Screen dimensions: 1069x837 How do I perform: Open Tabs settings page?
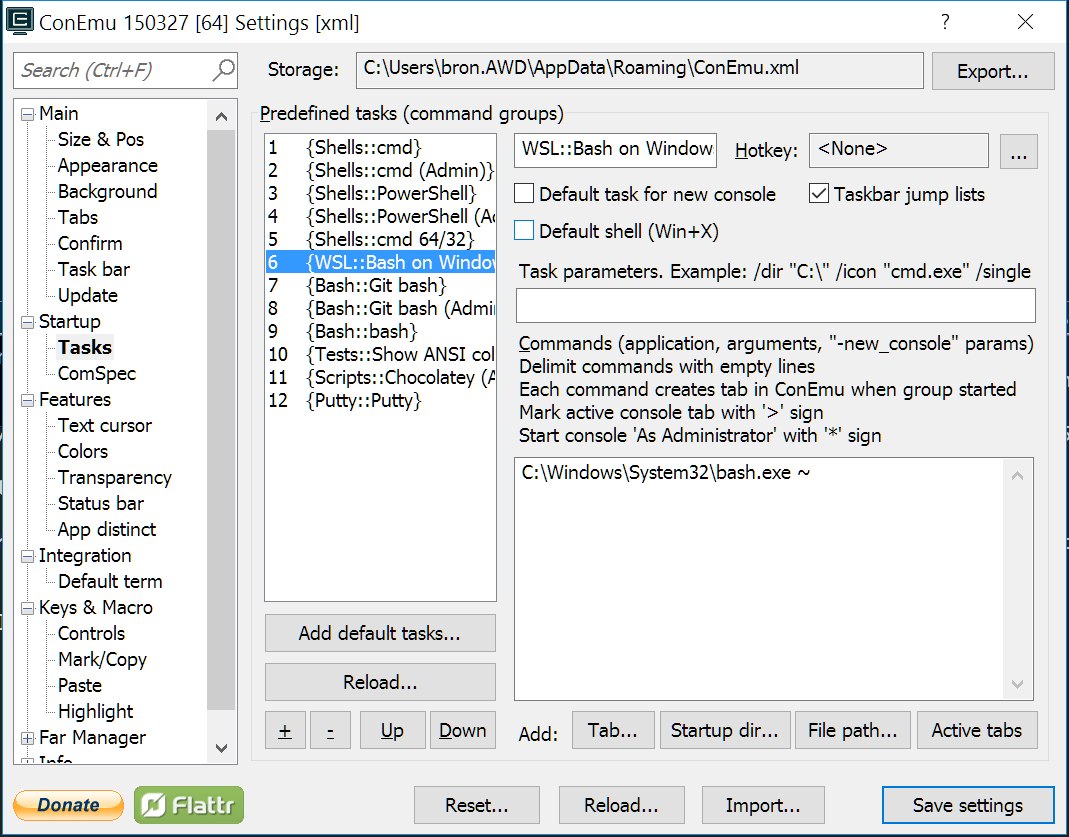tap(78, 217)
